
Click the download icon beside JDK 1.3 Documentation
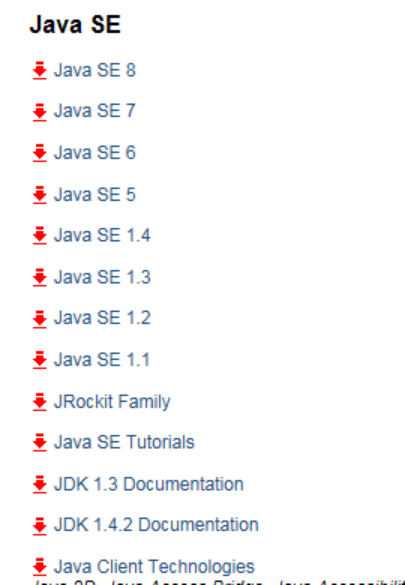(x=40, y=485)
